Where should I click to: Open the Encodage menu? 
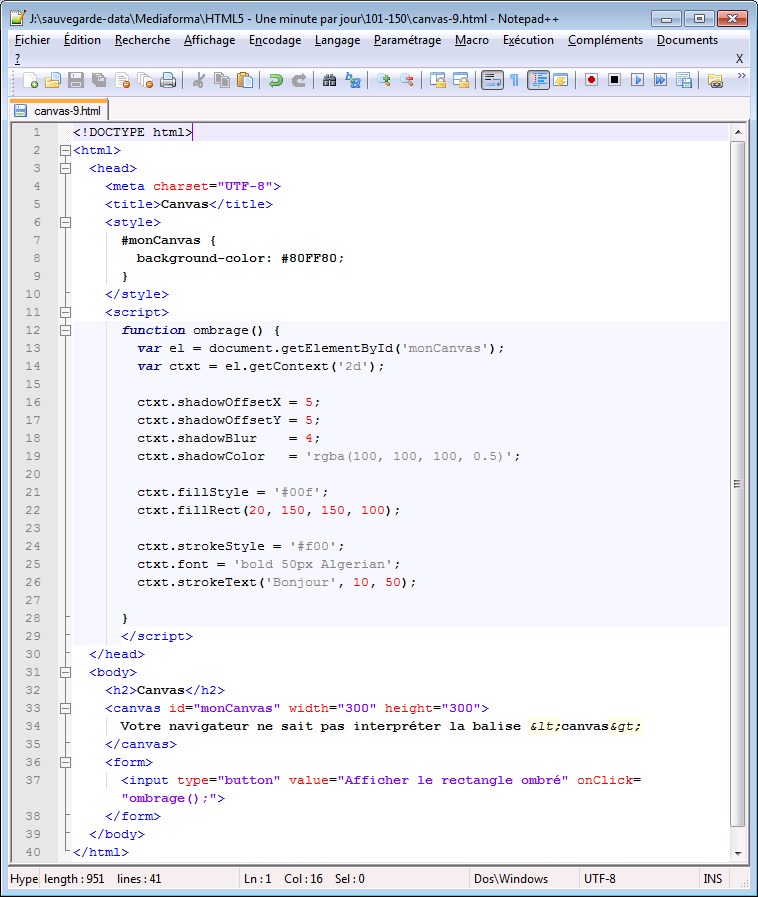275,40
